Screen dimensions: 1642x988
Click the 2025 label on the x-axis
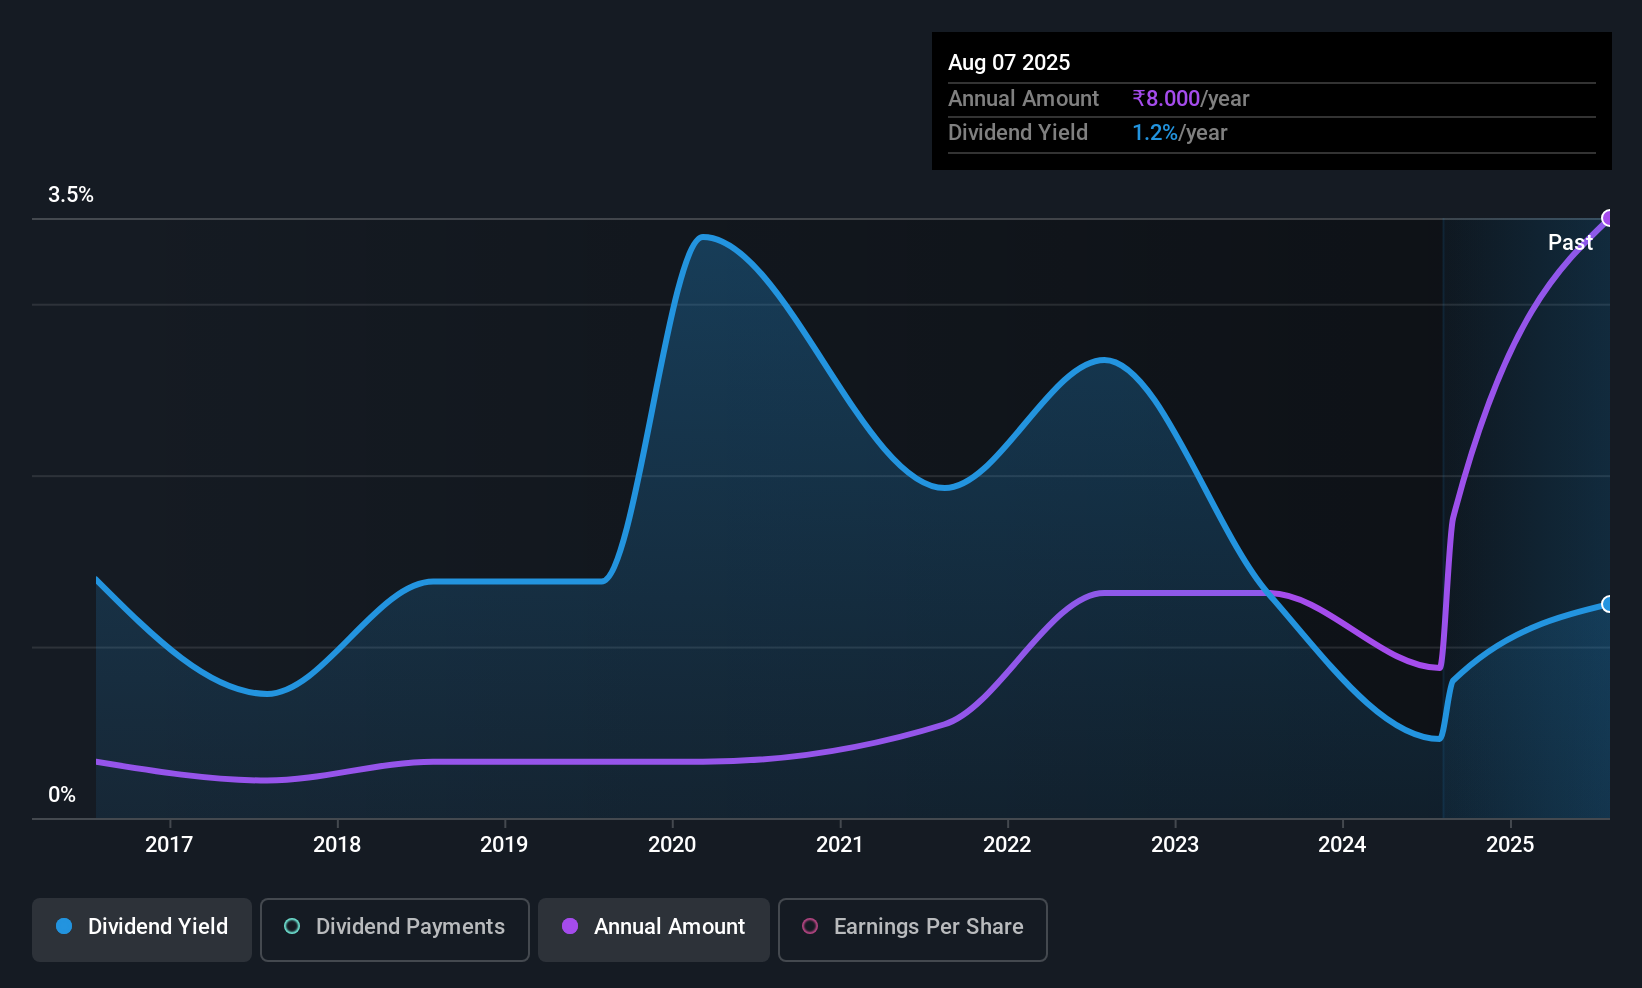(x=1510, y=844)
